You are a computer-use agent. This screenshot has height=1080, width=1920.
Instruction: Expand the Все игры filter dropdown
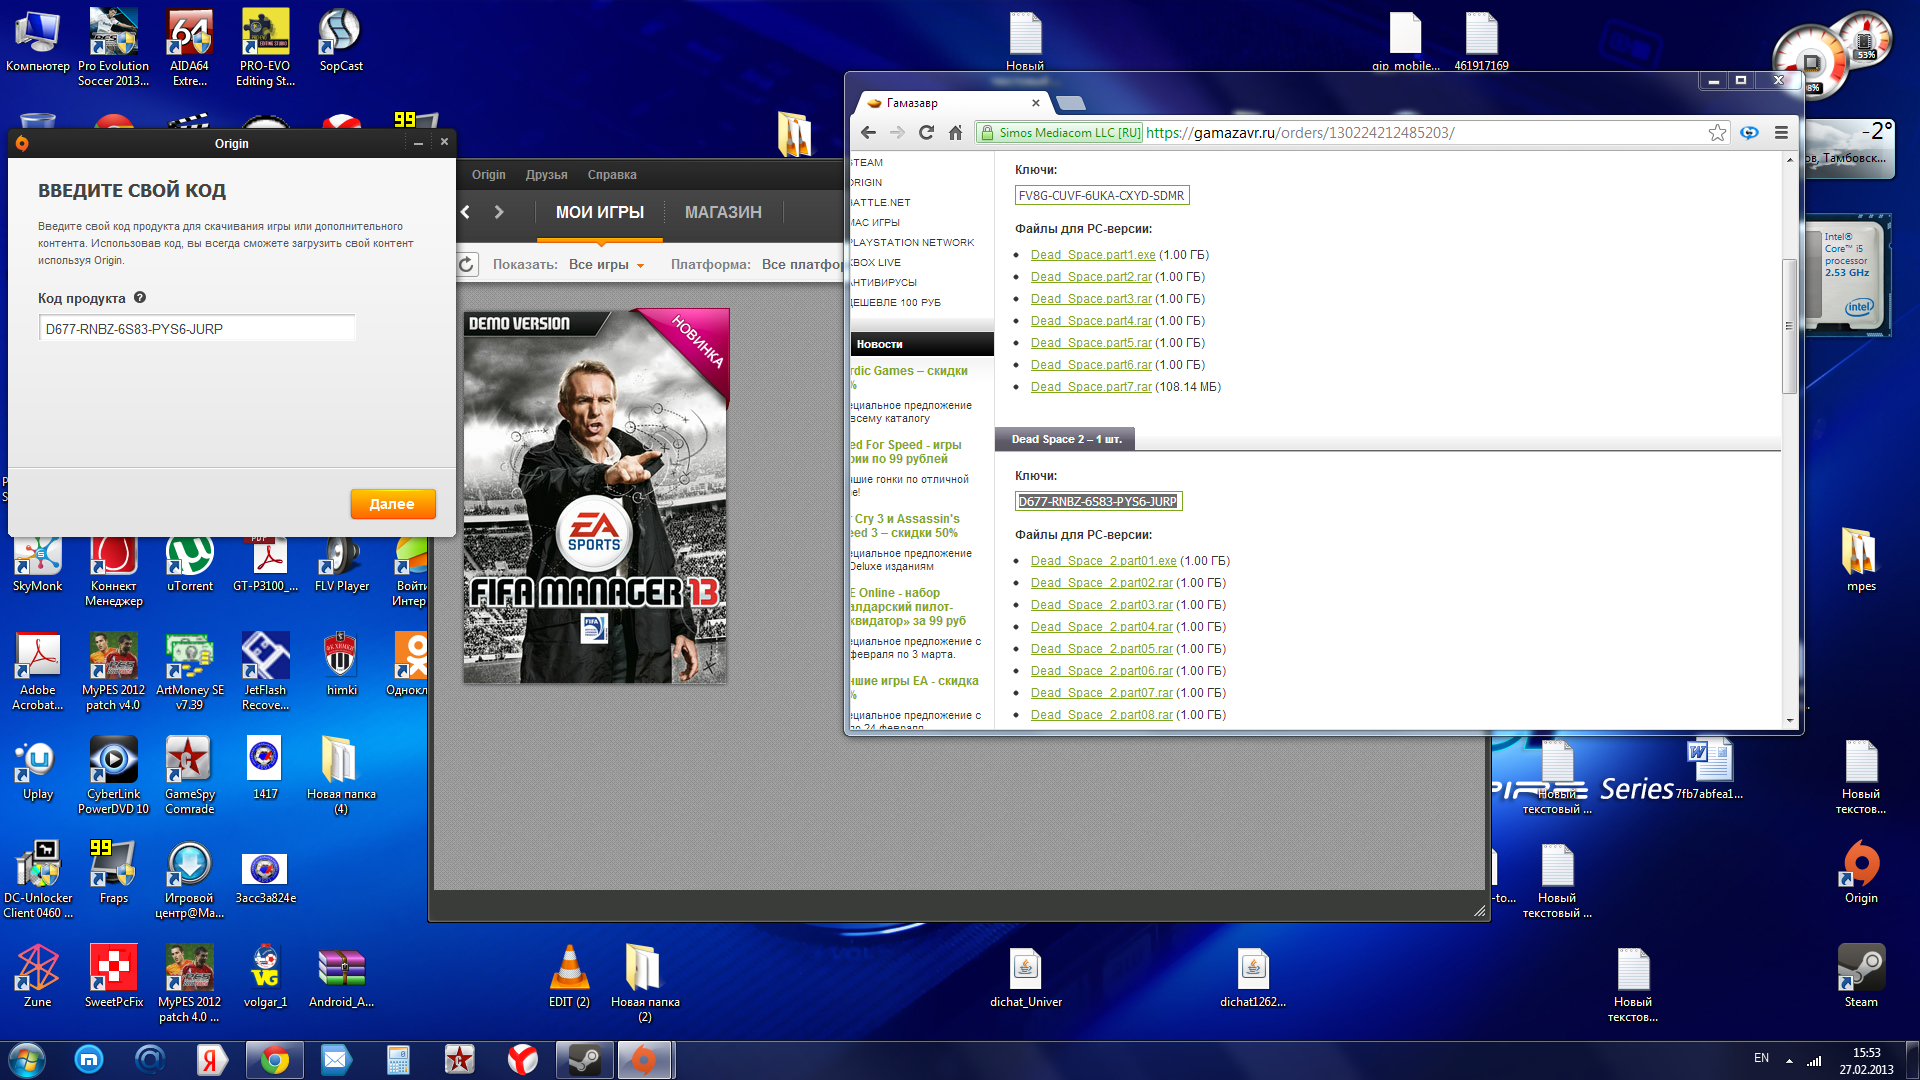[607, 264]
